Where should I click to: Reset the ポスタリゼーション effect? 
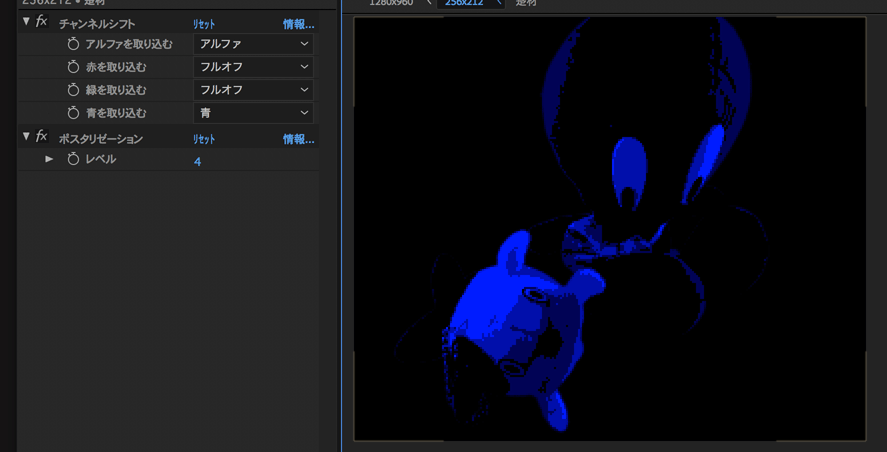click(204, 139)
